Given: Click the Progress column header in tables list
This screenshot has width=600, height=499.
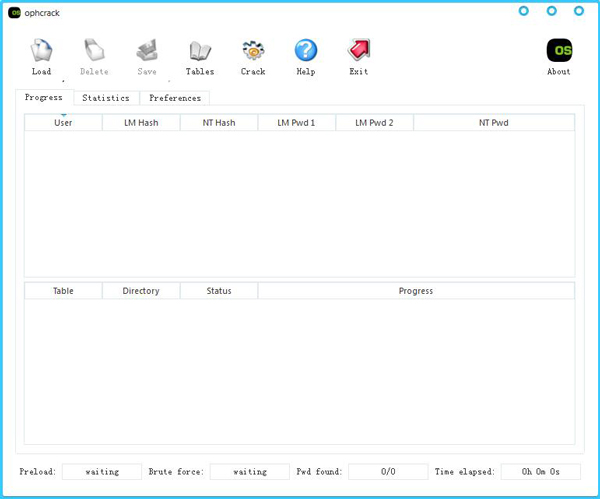Looking at the screenshot, I should [x=416, y=291].
